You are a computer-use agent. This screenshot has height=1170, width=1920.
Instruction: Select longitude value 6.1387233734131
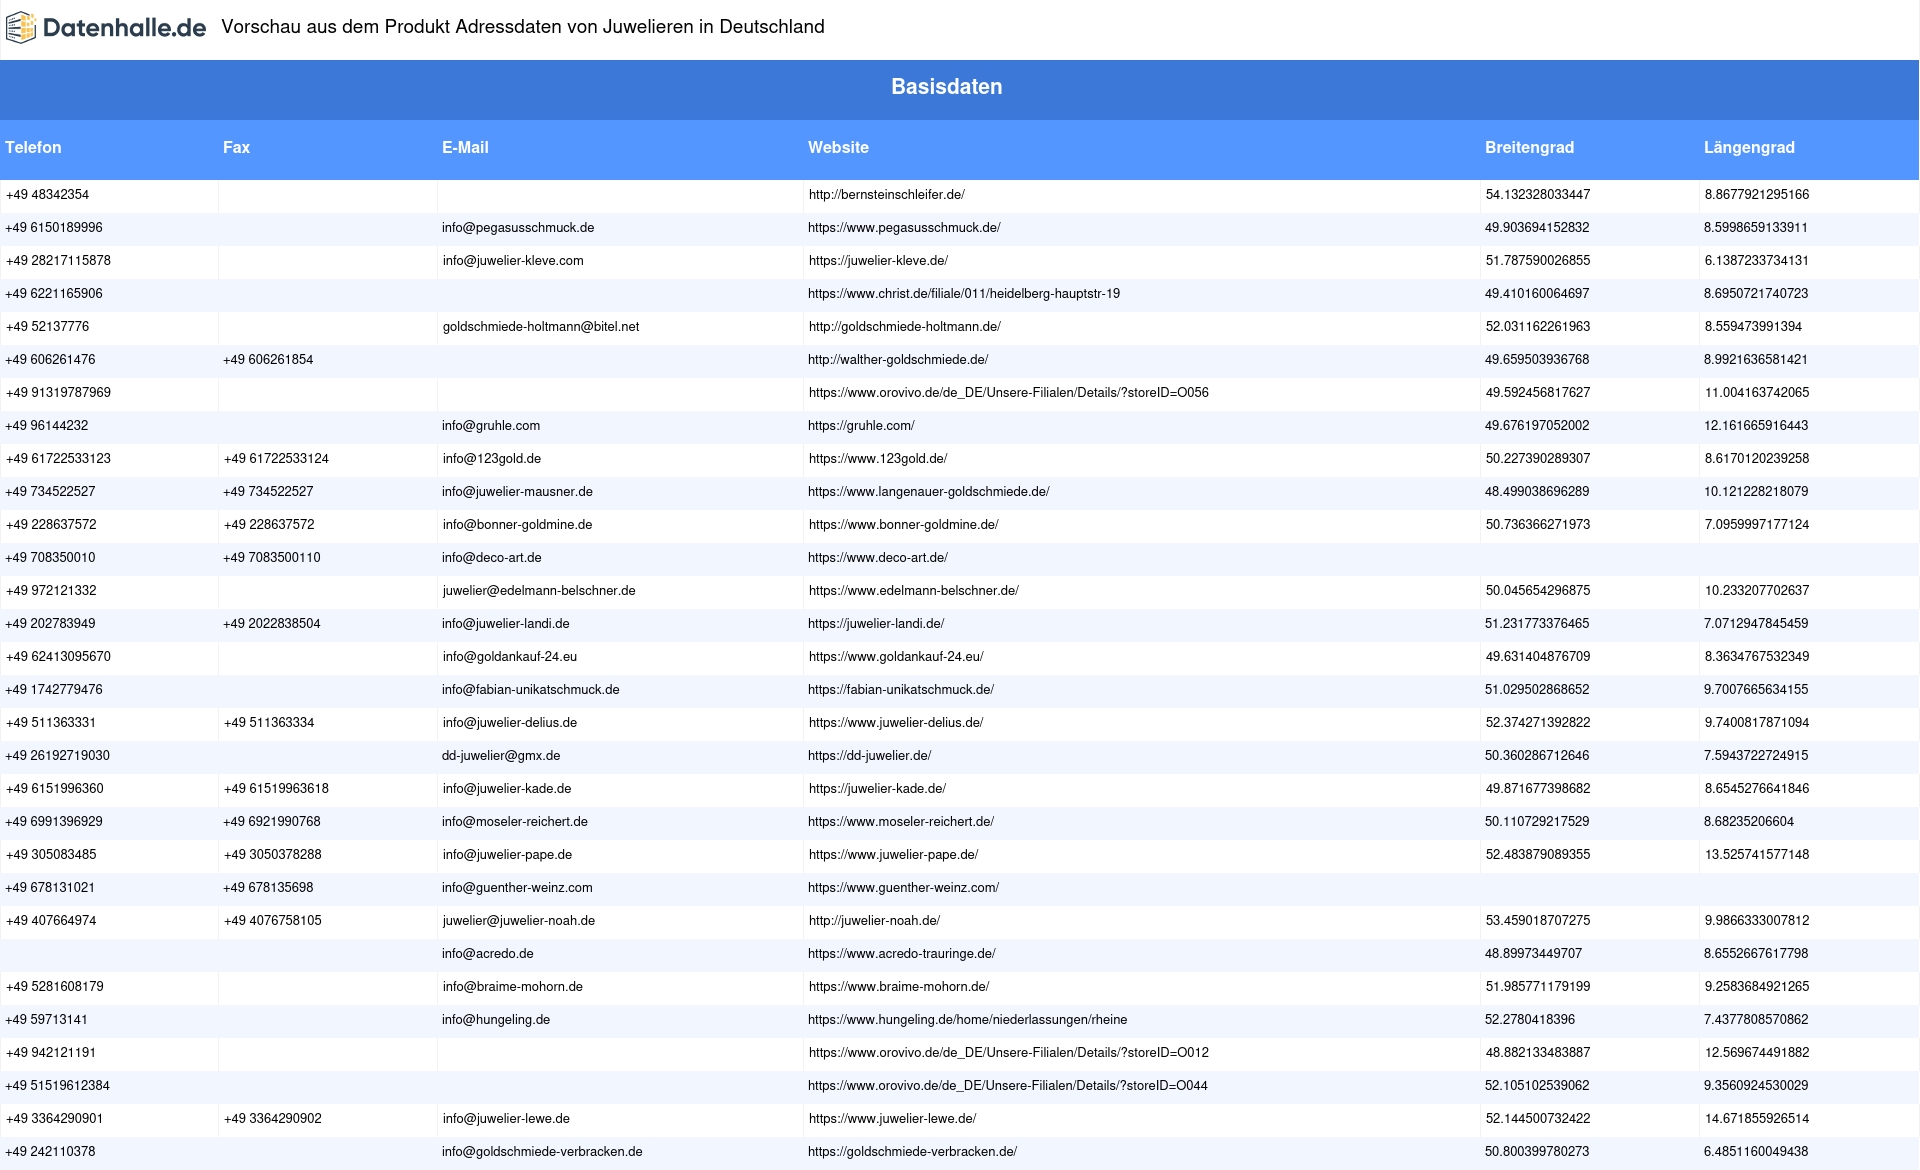[1757, 261]
